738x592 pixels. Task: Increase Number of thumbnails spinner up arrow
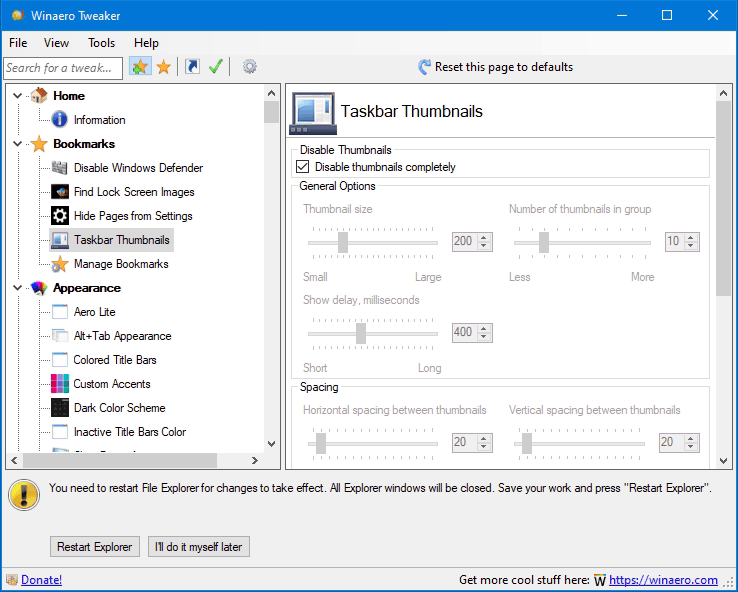pos(690,237)
